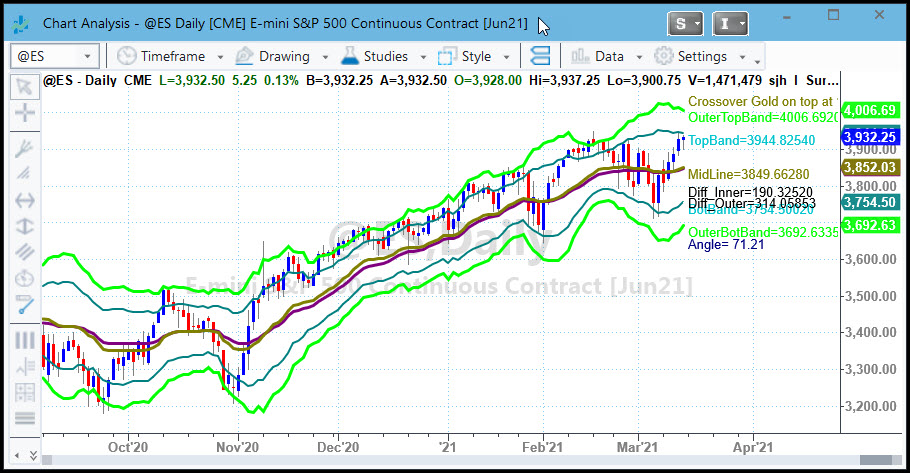Click the Drawing toolbar button label
This screenshot has height=473, width=910.
(x=284, y=56)
